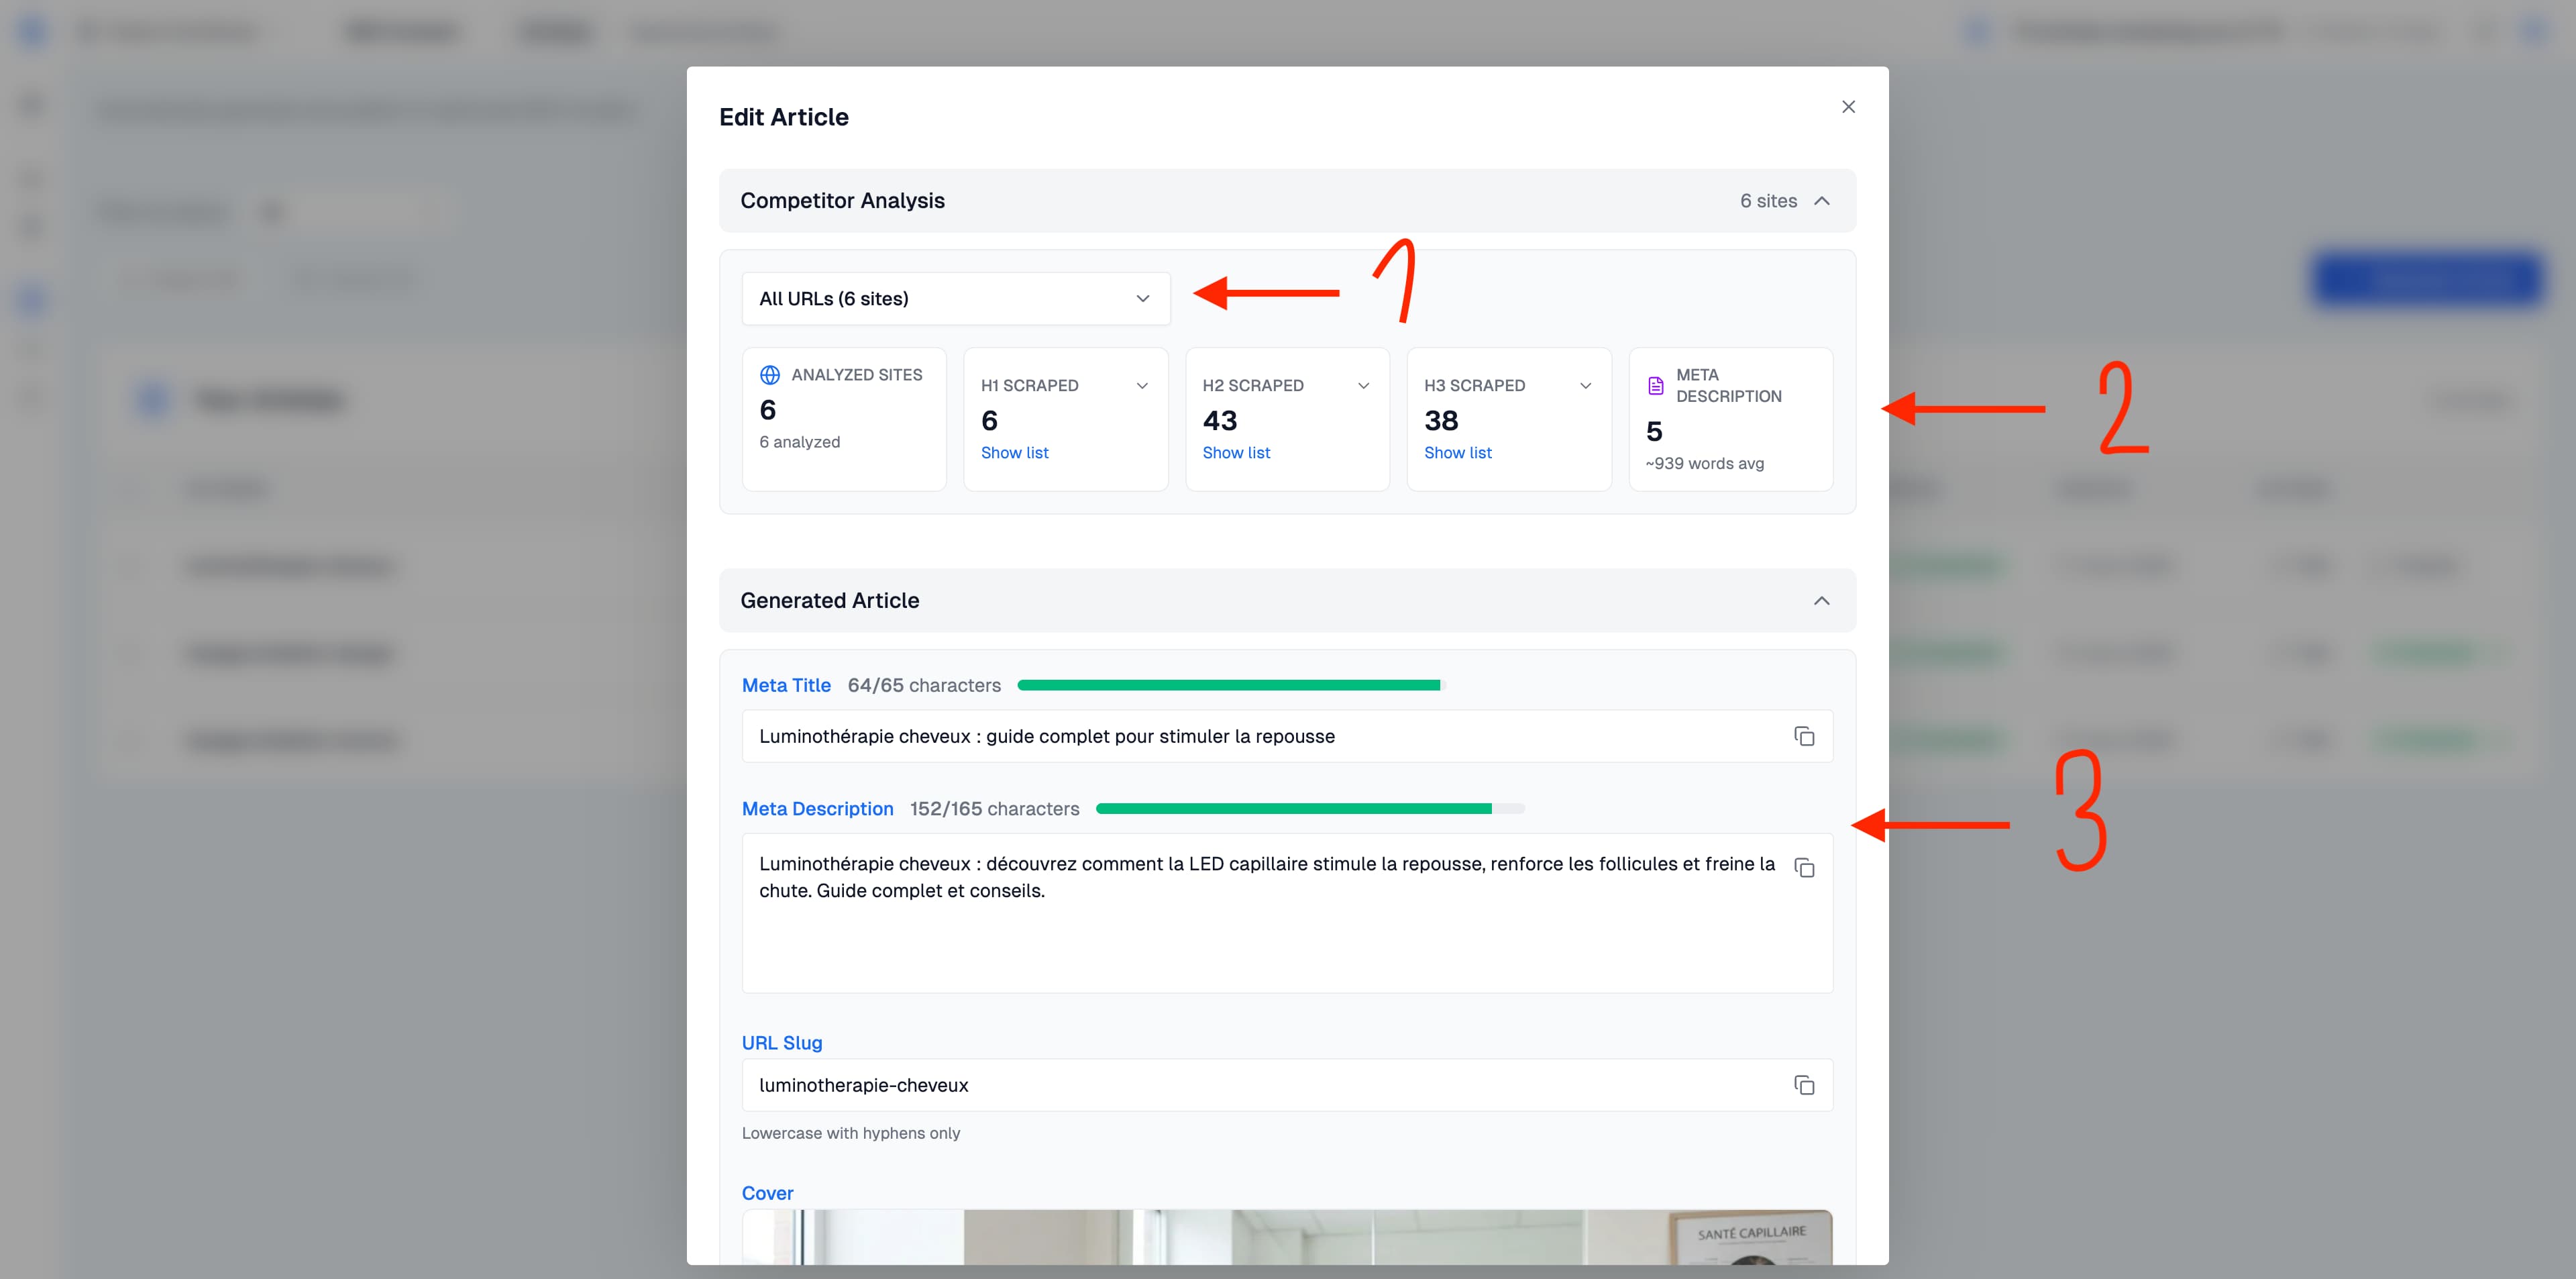Copy the Meta Description text
2576x1279 pixels.
tap(1804, 868)
